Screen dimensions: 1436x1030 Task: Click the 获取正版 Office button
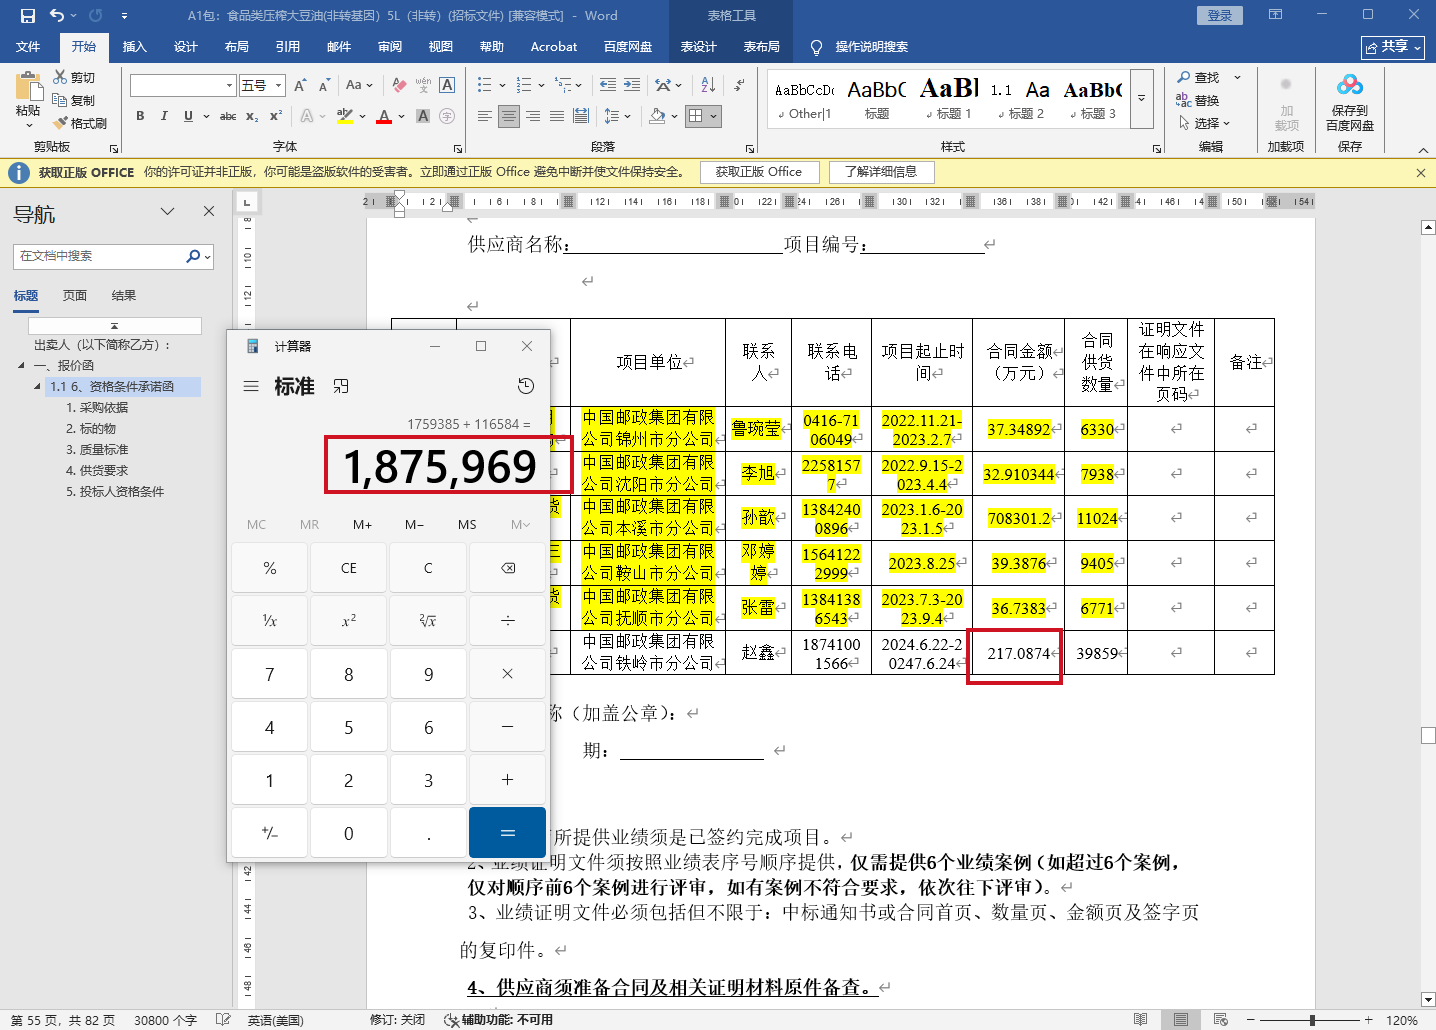[758, 172]
